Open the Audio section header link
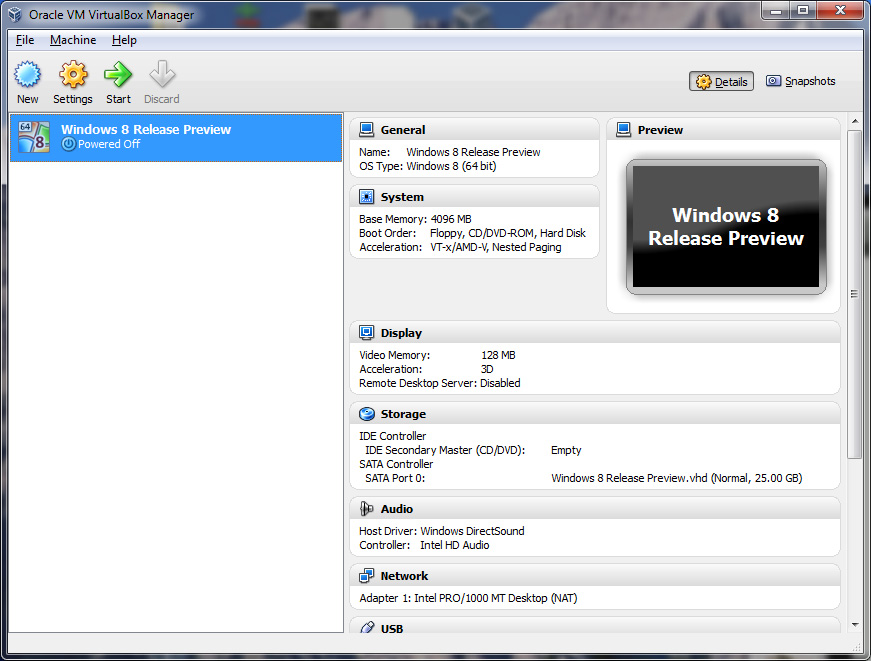Image resolution: width=871 pixels, height=661 pixels. point(397,509)
